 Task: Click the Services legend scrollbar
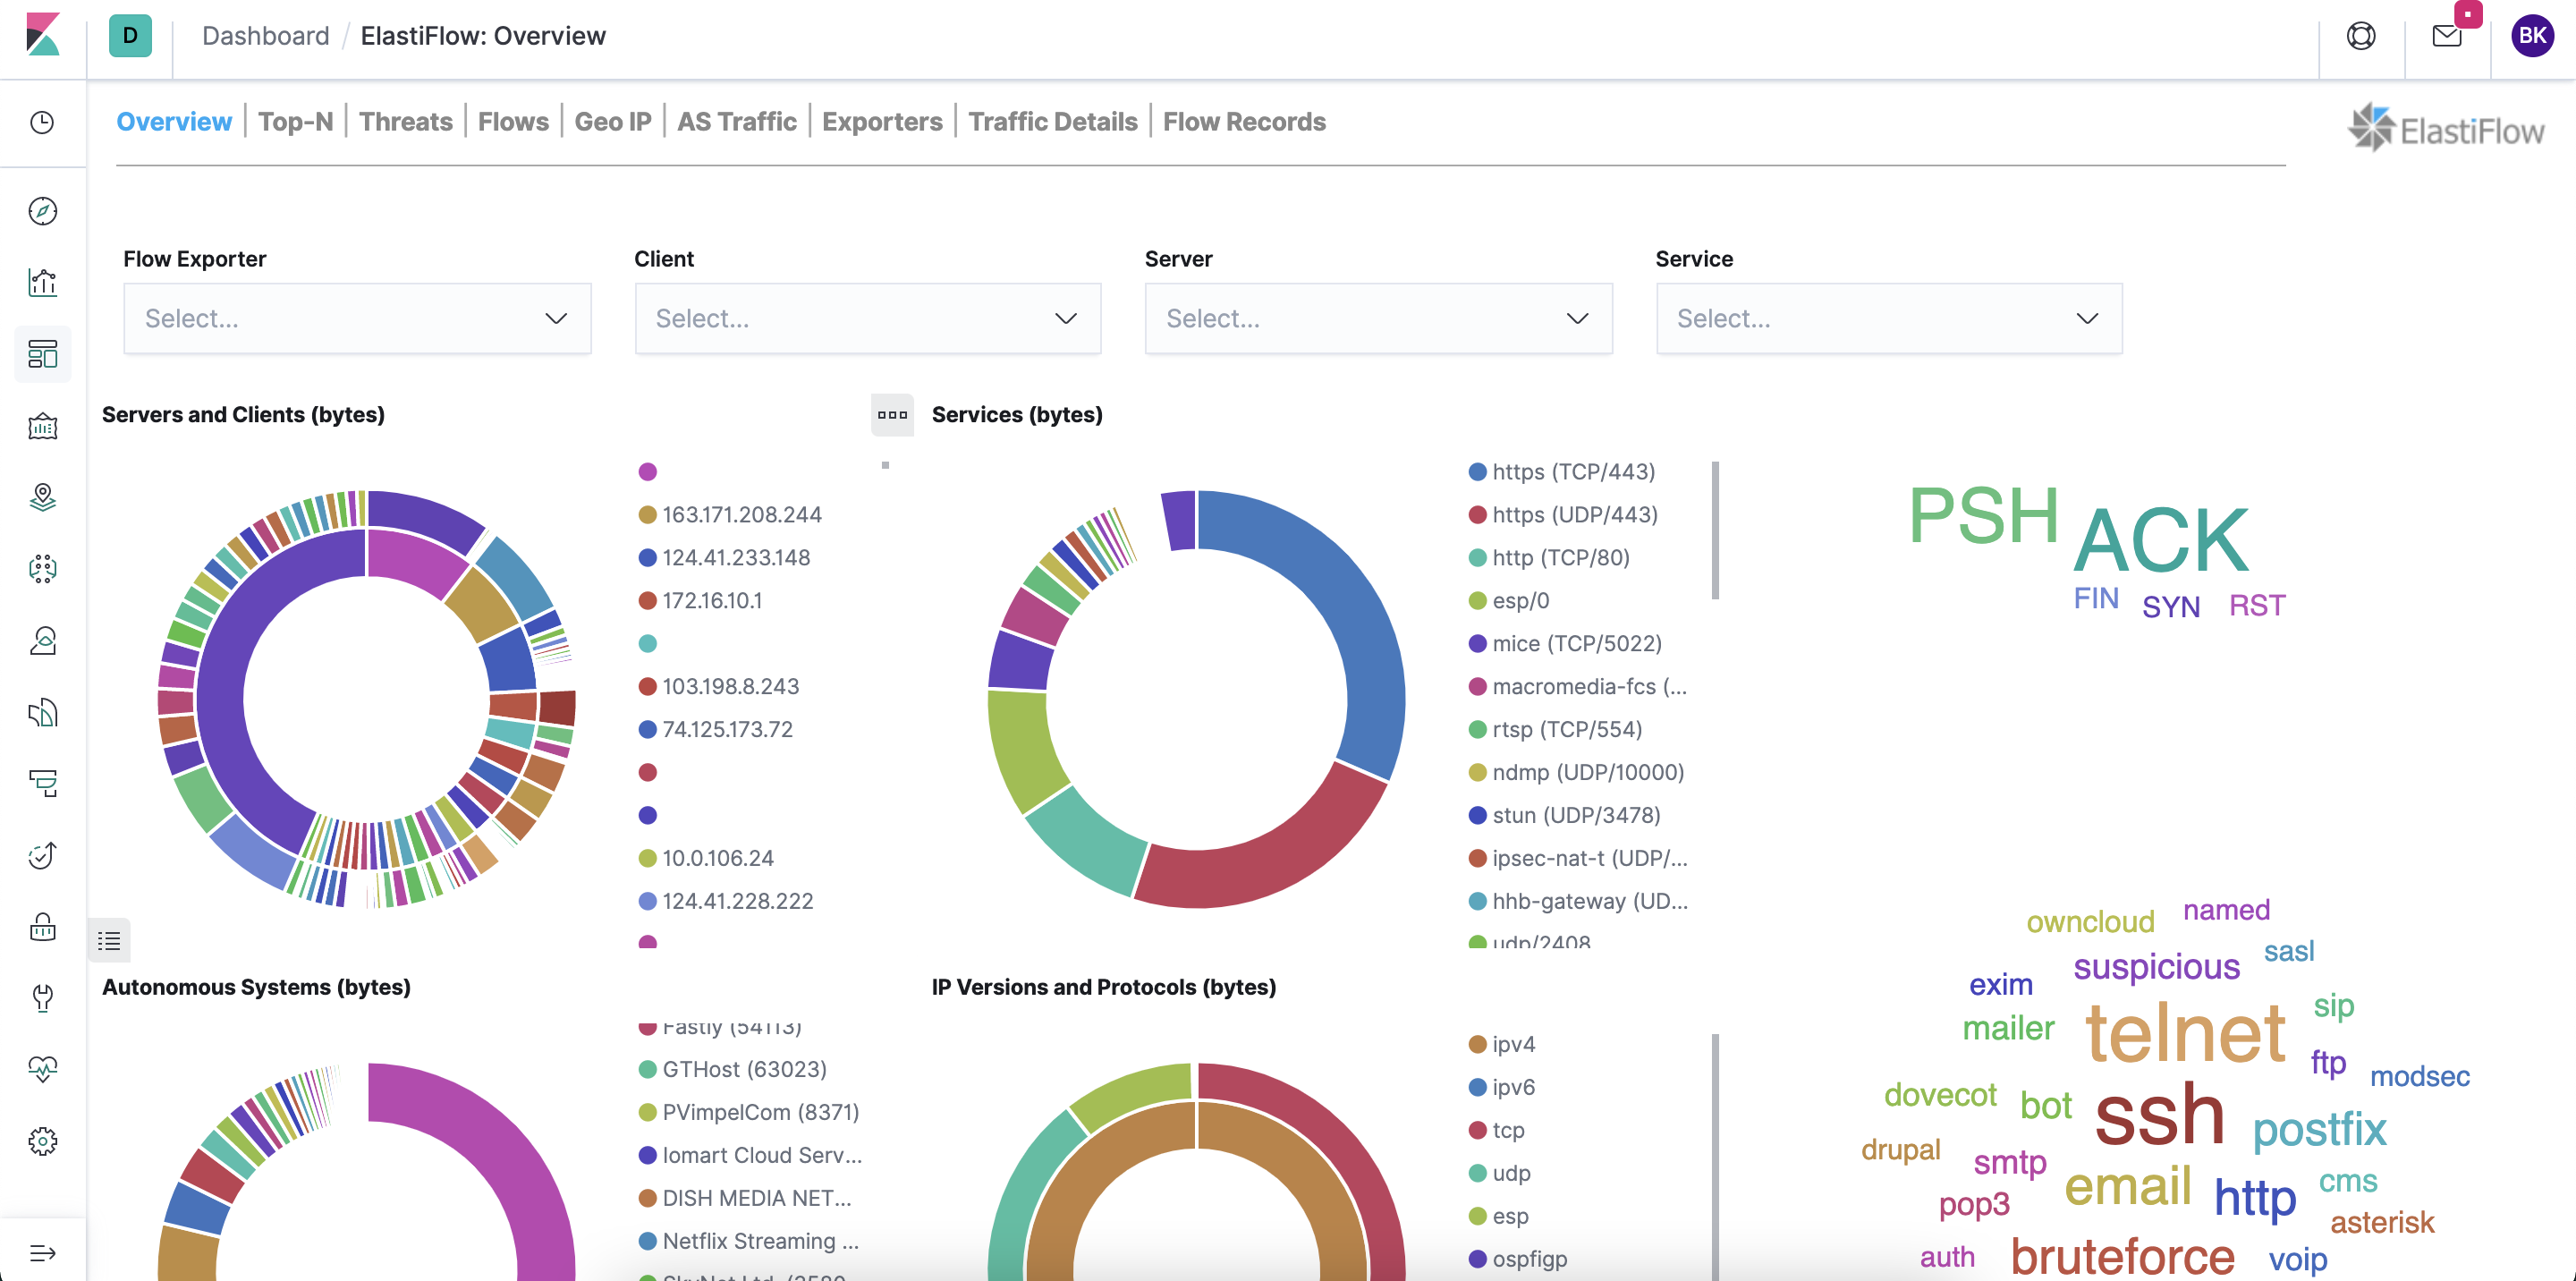click(1715, 530)
